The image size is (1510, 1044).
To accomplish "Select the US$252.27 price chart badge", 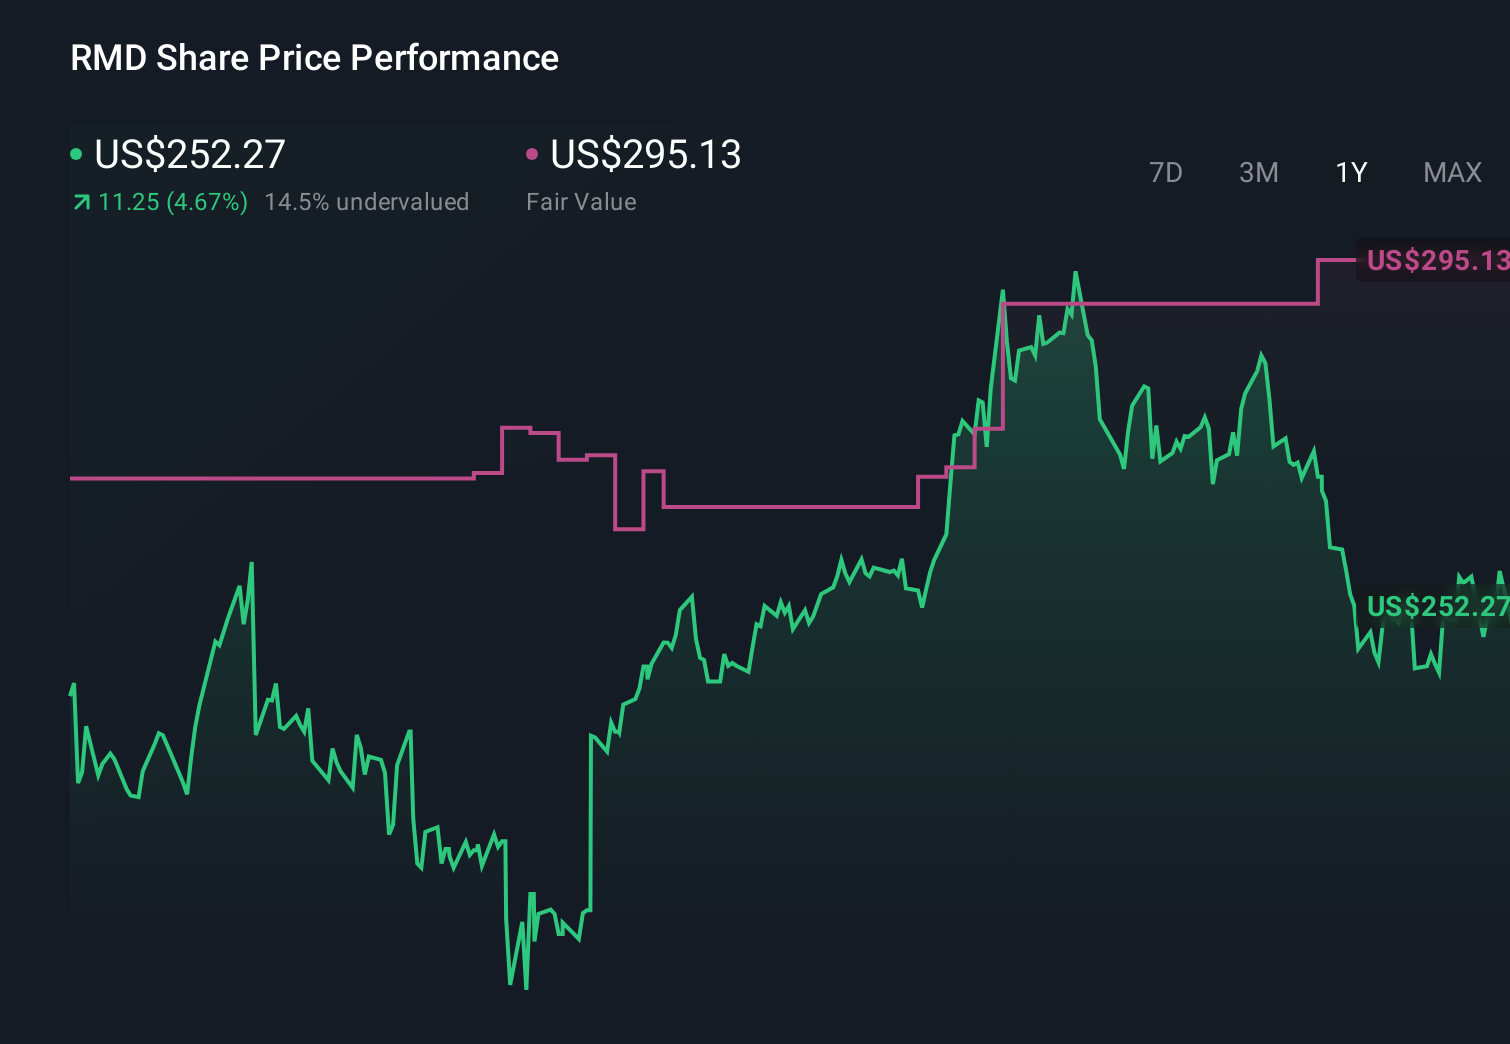I will [1438, 607].
